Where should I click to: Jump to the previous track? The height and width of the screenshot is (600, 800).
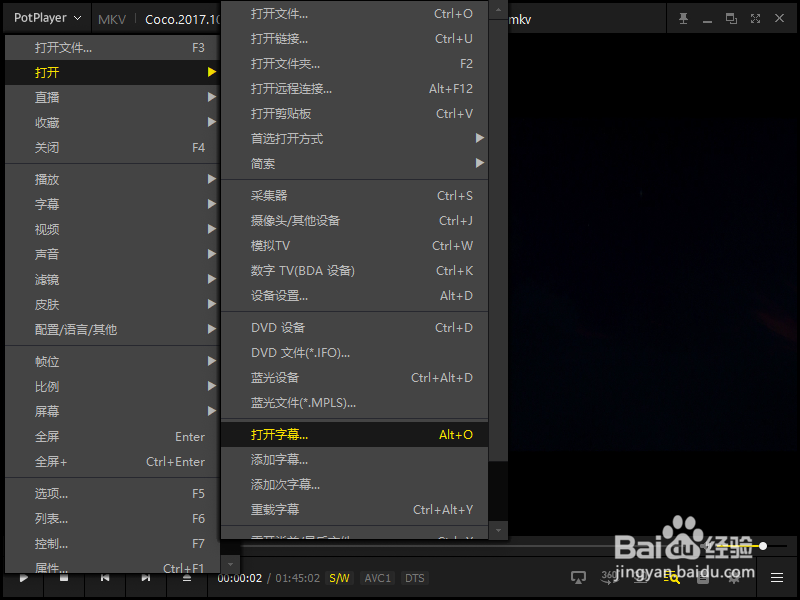click(105, 578)
